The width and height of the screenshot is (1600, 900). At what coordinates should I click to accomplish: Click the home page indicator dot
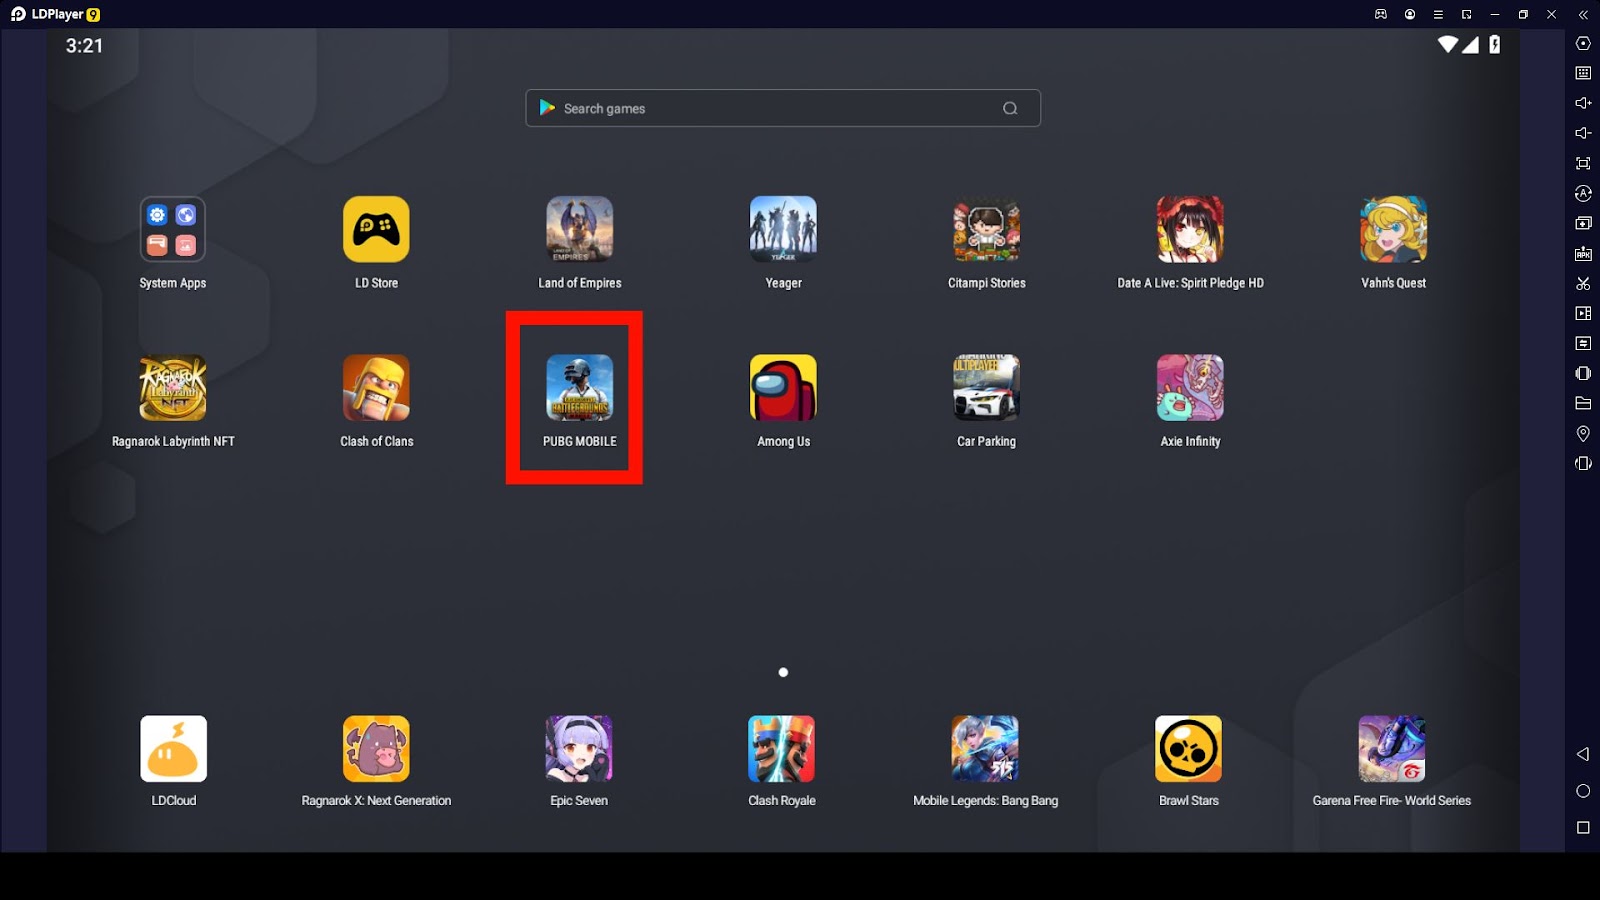(x=783, y=672)
